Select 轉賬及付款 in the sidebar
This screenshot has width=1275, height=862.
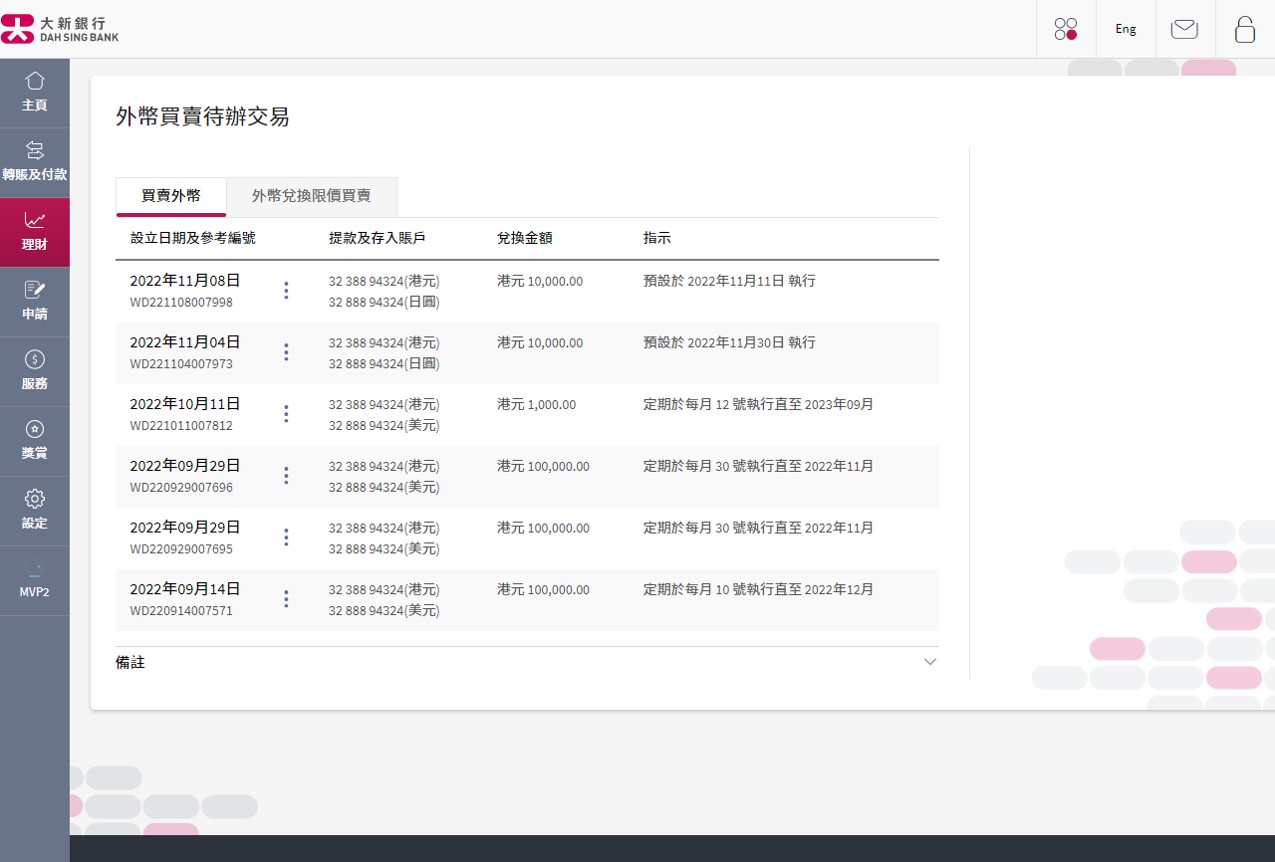[x=35, y=161]
